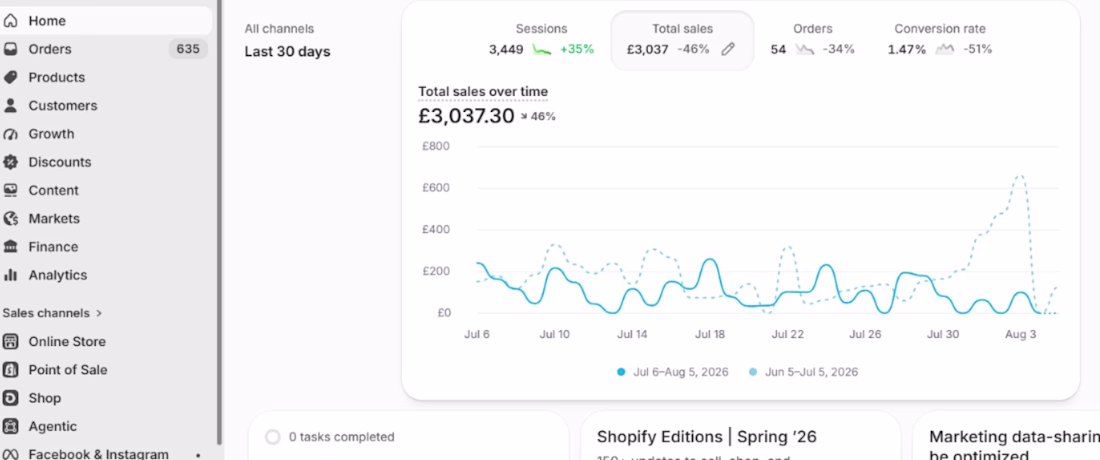
Task: Click the Customers person icon
Action: [x=10, y=106]
